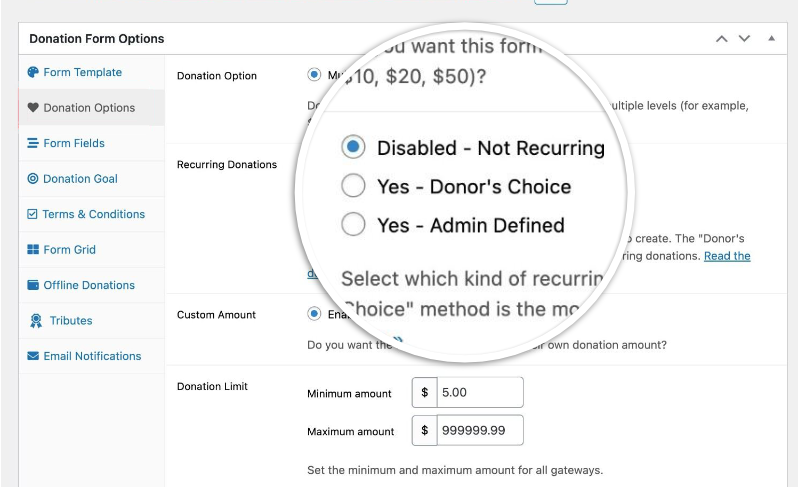
Task: Select the Donation Options tab
Action: point(92,107)
